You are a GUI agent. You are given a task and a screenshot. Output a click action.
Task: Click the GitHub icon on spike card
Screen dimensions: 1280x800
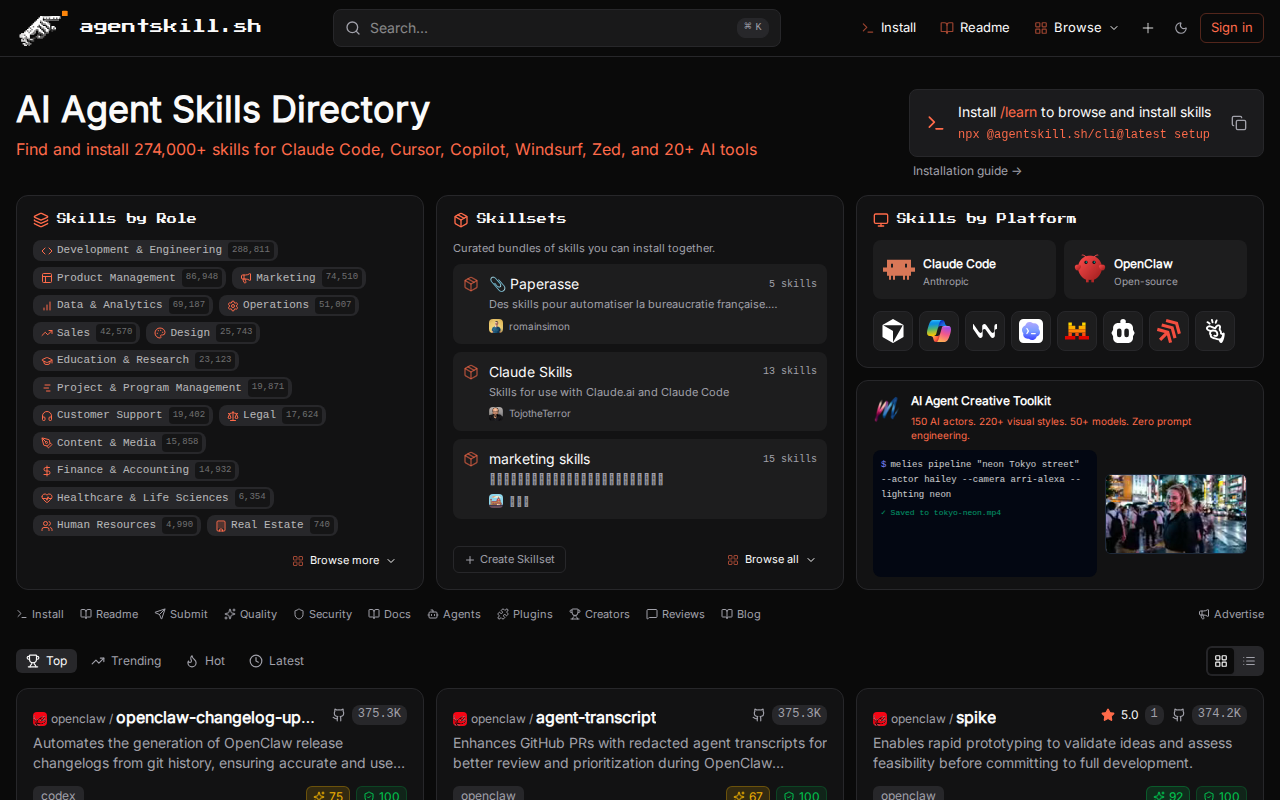coord(1179,714)
